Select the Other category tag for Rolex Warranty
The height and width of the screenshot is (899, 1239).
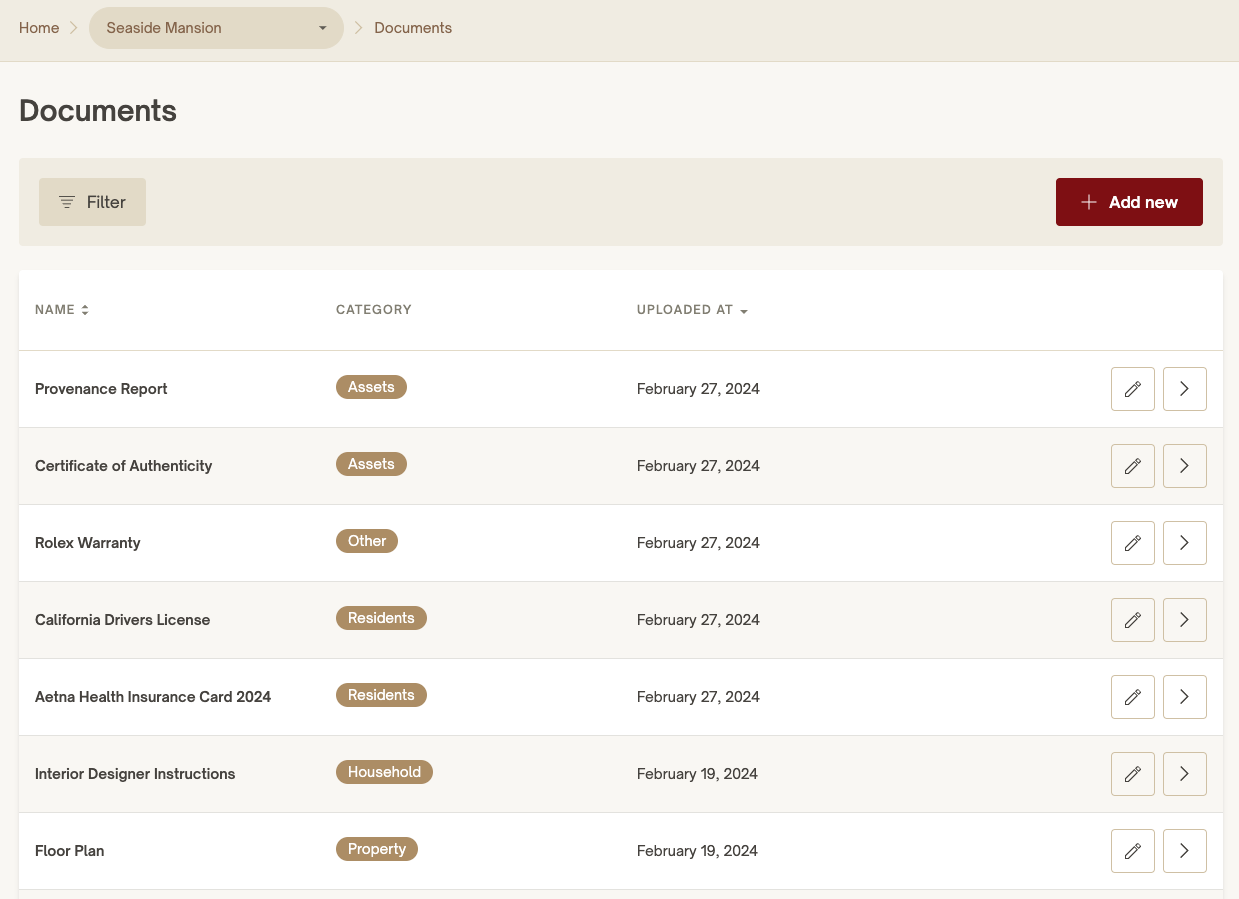(x=367, y=541)
